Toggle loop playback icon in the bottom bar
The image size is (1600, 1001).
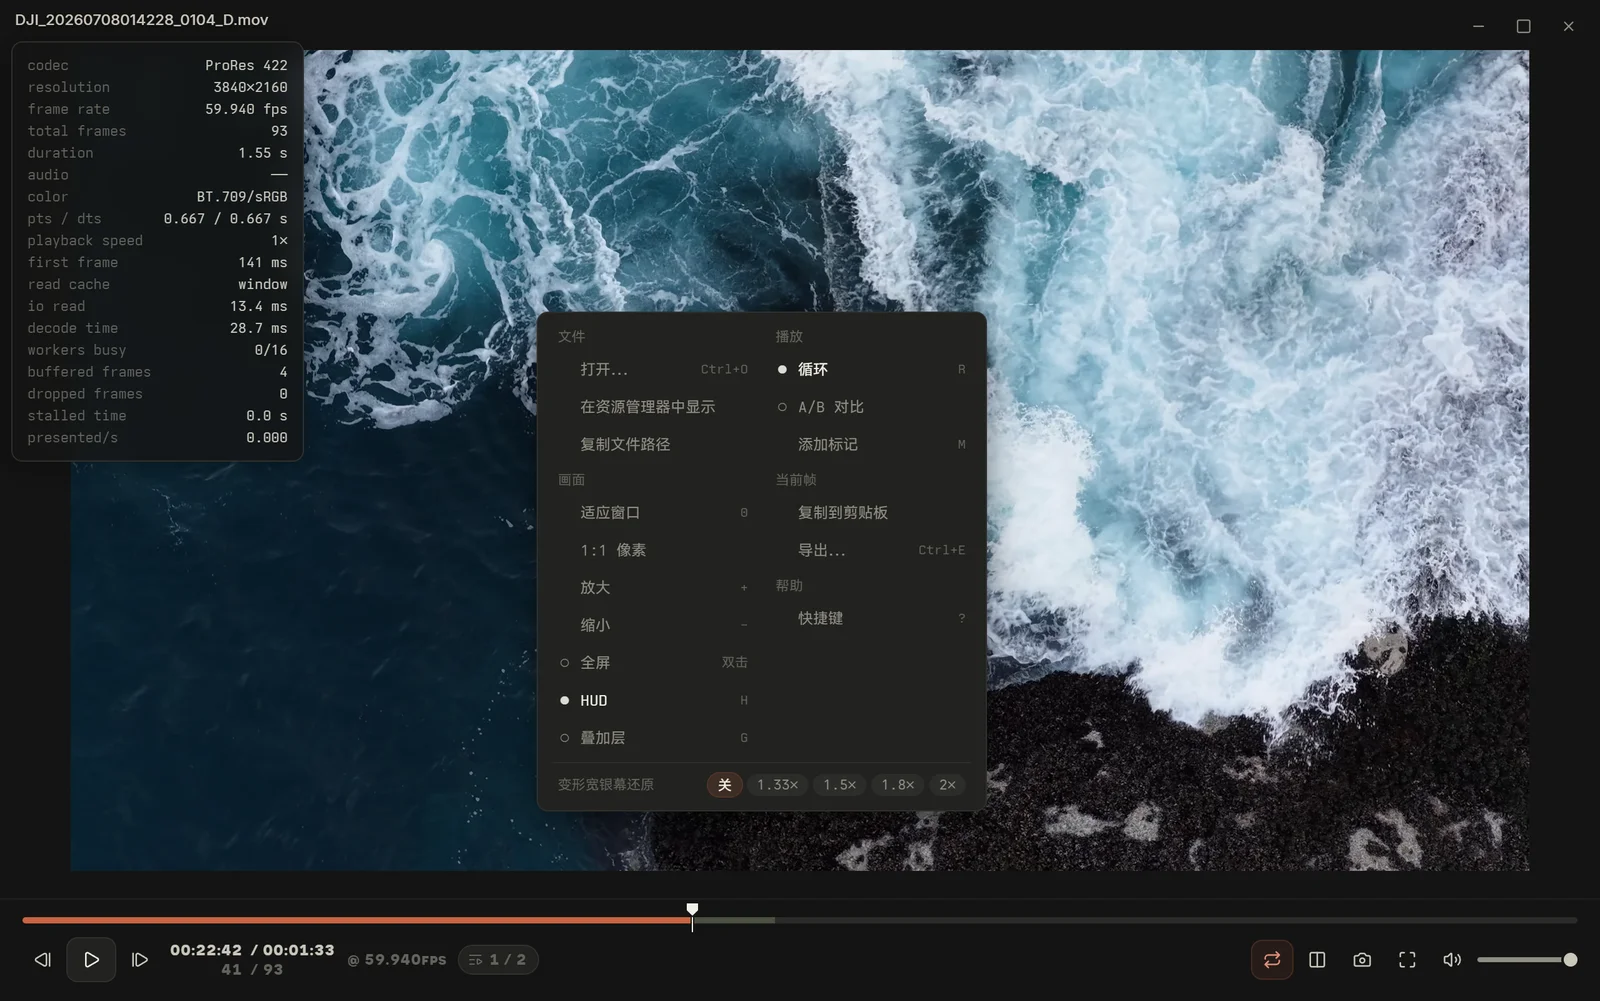(1272, 960)
